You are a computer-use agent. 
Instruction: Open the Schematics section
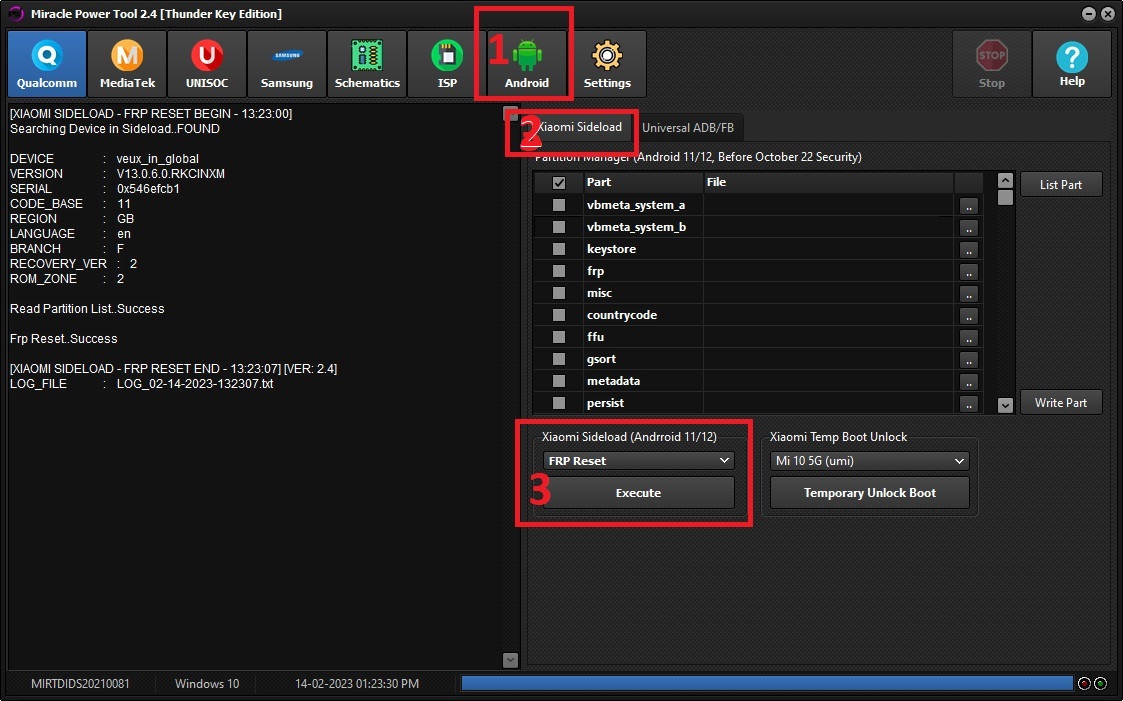[x=367, y=64]
